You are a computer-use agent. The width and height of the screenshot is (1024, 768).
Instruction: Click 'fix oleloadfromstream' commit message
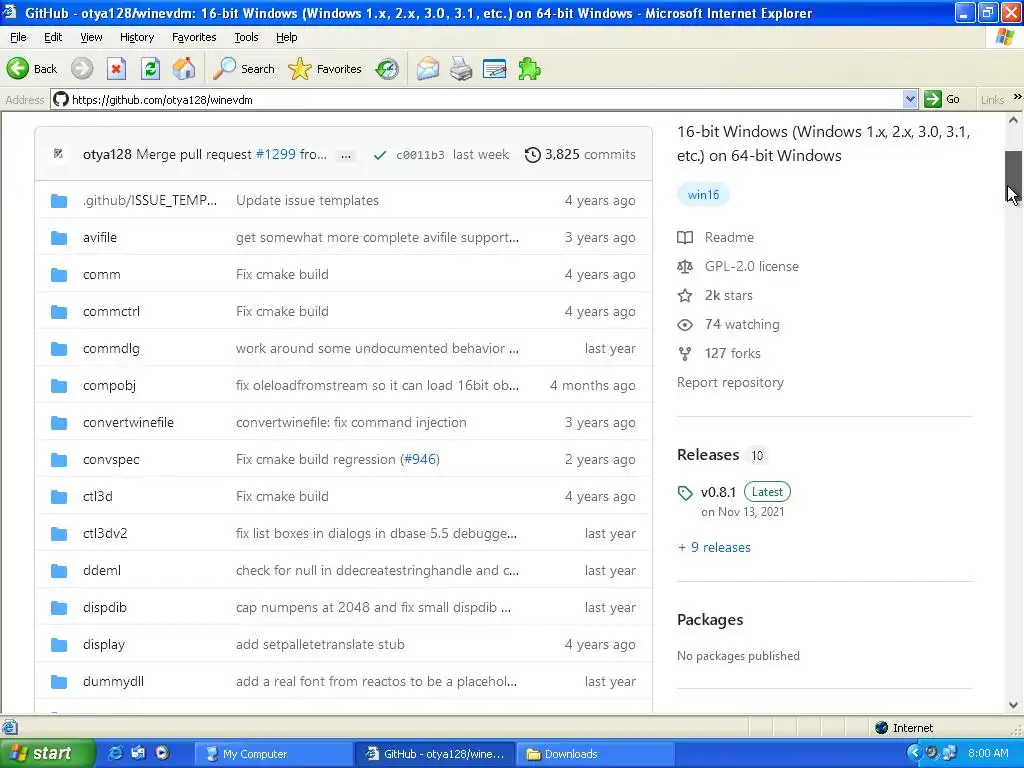(x=377, y=386)
